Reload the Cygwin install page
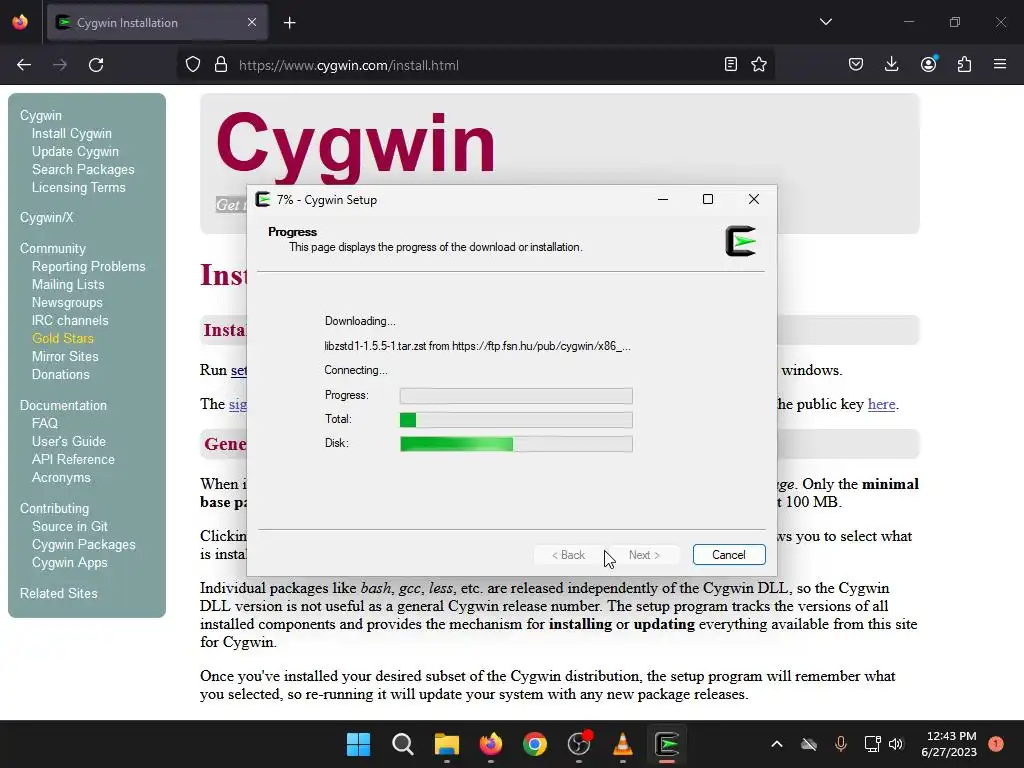Viewport: 1024px width, 768px height. 96,65
